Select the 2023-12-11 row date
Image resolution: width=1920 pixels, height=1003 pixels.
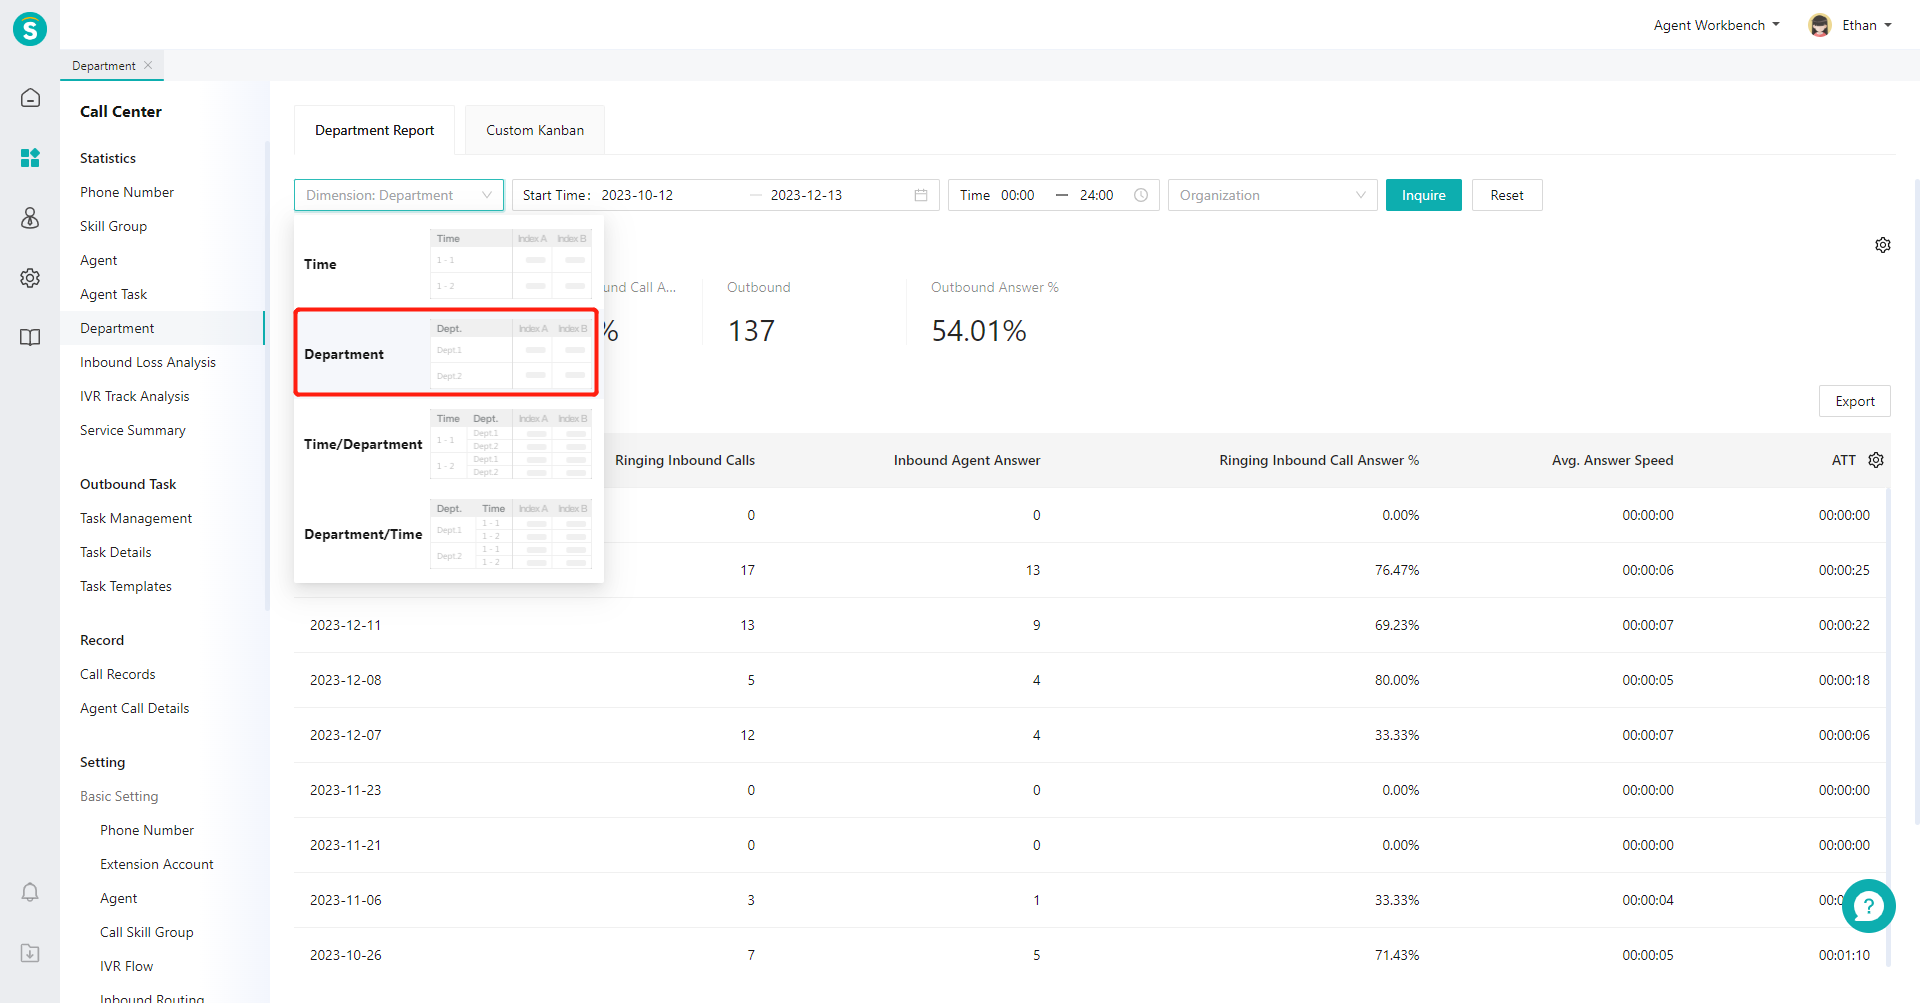pyautogui.click(x=345, y=625)
